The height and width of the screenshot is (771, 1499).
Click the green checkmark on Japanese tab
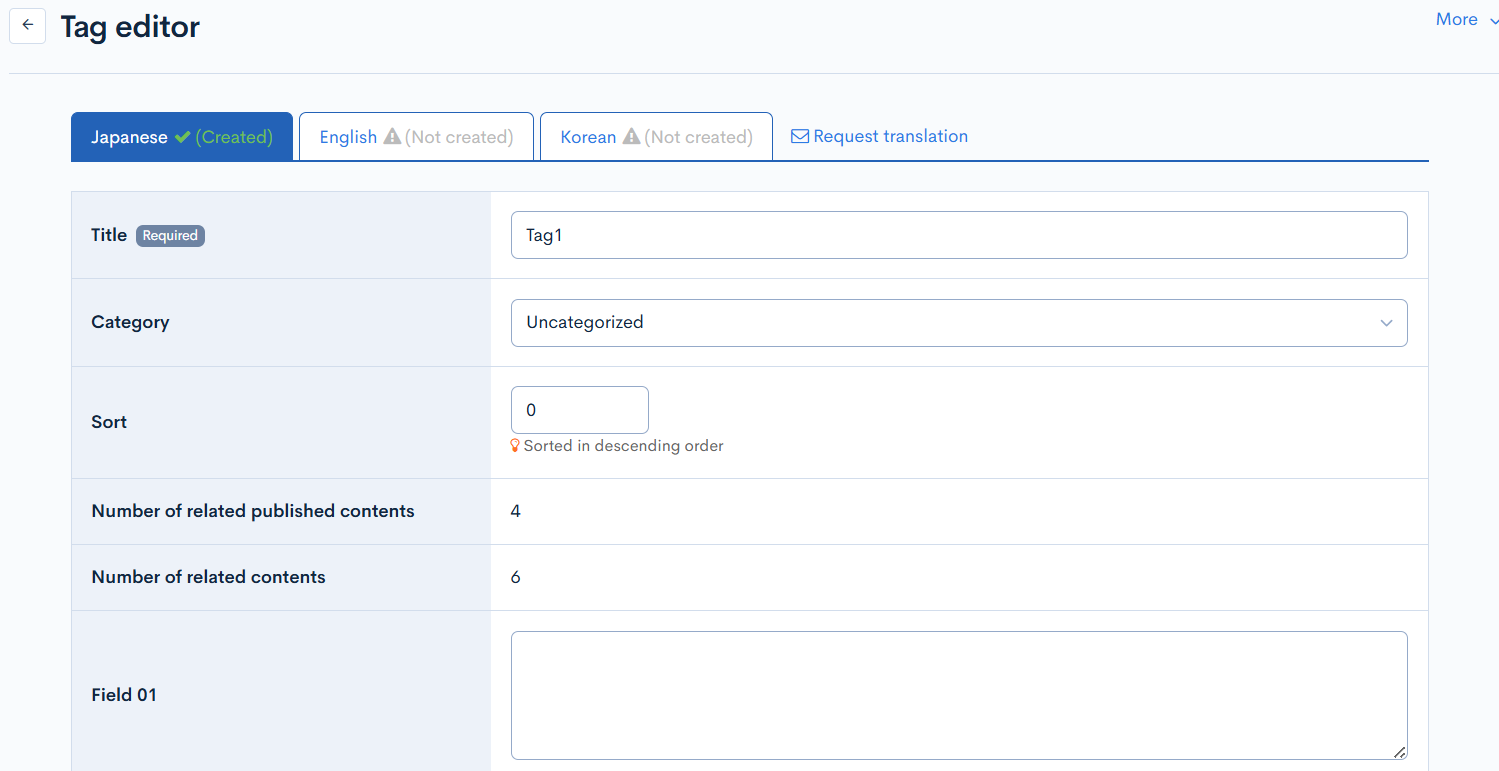click(x=182, y=137)
